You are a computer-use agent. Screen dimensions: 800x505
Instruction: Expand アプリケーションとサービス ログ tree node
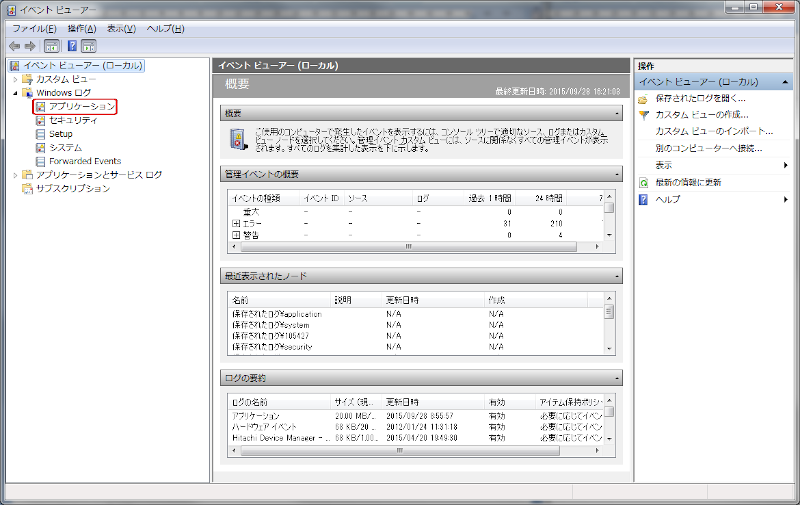coord(15,175)
